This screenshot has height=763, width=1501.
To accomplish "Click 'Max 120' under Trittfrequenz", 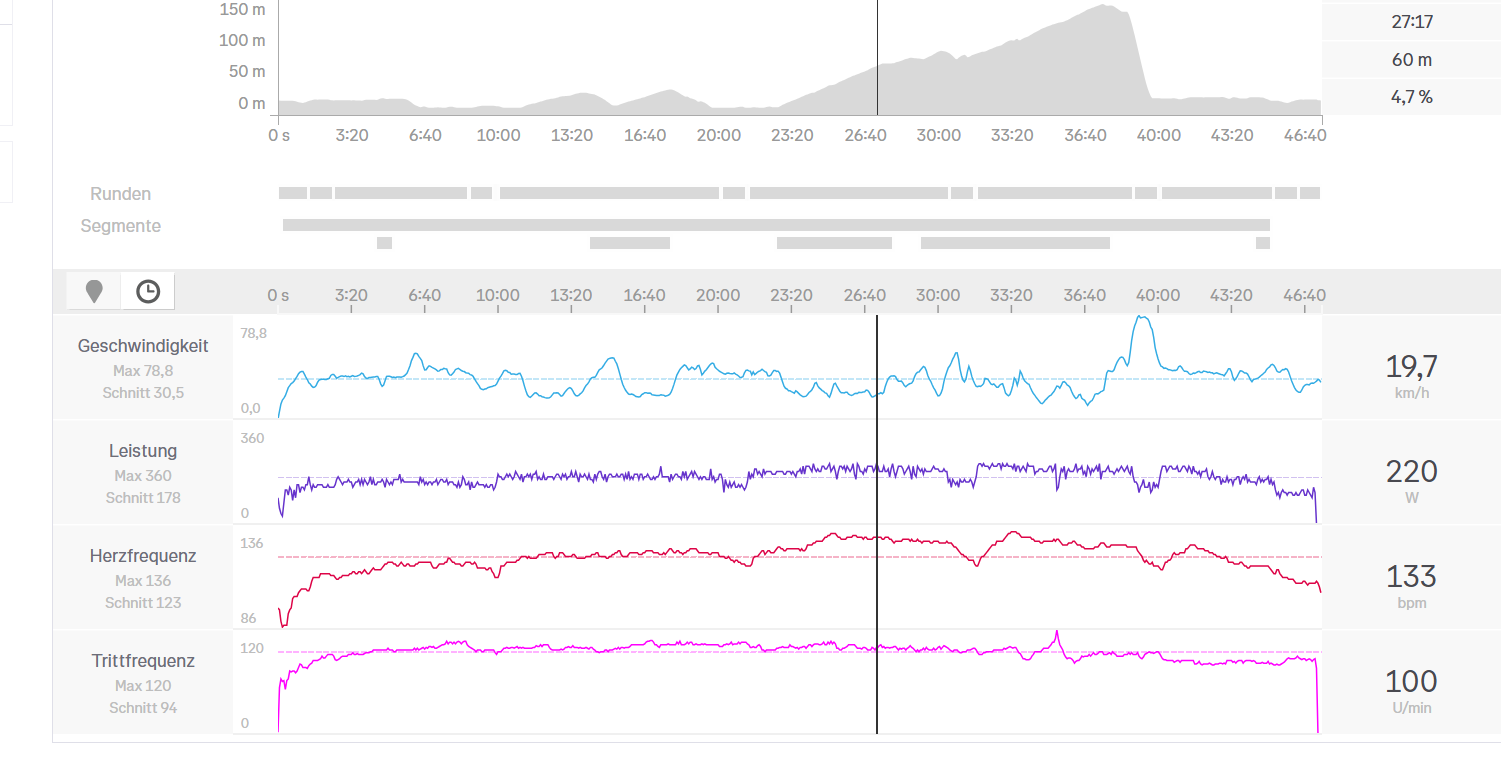I will (143, 686).
